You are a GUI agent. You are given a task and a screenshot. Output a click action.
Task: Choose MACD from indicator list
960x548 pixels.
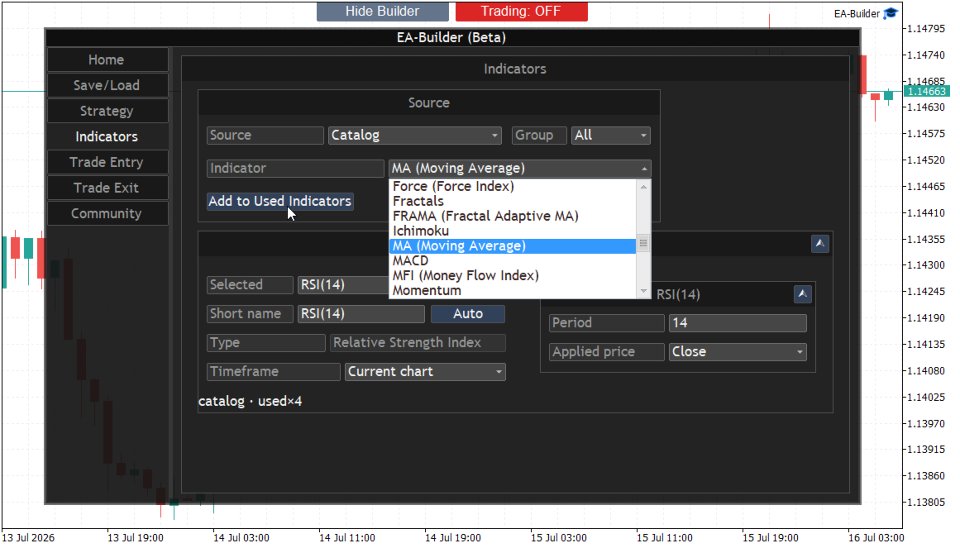pyautogui.click(x=513, y=261)
